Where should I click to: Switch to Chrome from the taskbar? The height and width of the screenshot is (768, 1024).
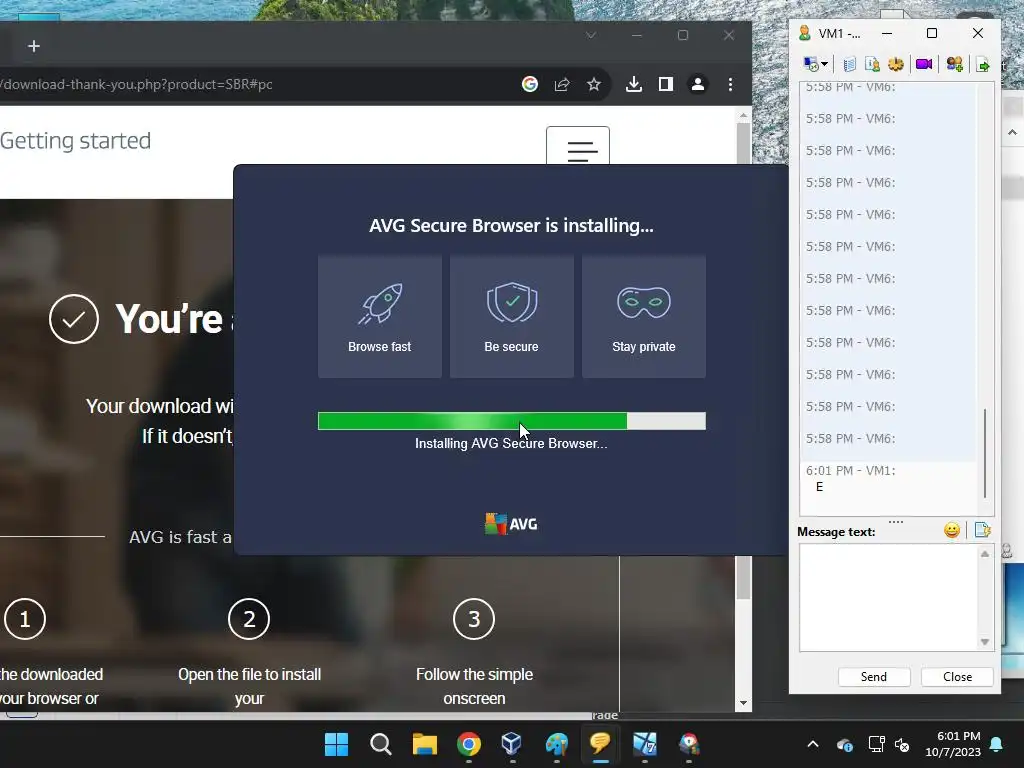469,744
